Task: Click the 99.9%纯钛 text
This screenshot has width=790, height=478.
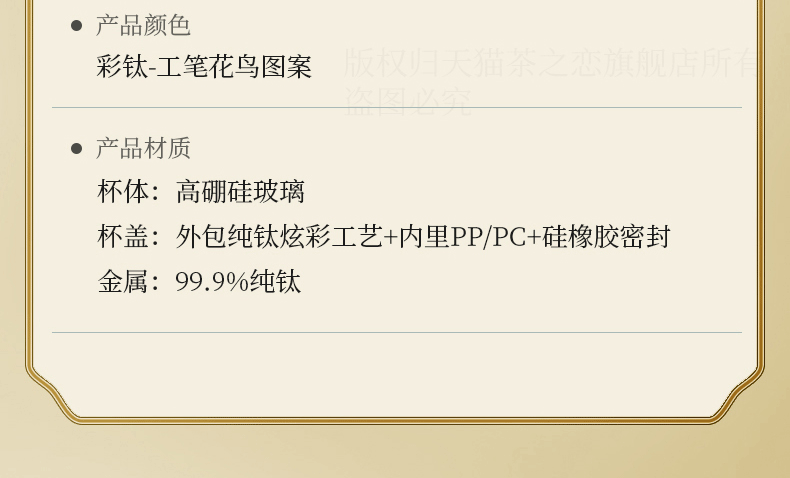Action: point(238,282)
